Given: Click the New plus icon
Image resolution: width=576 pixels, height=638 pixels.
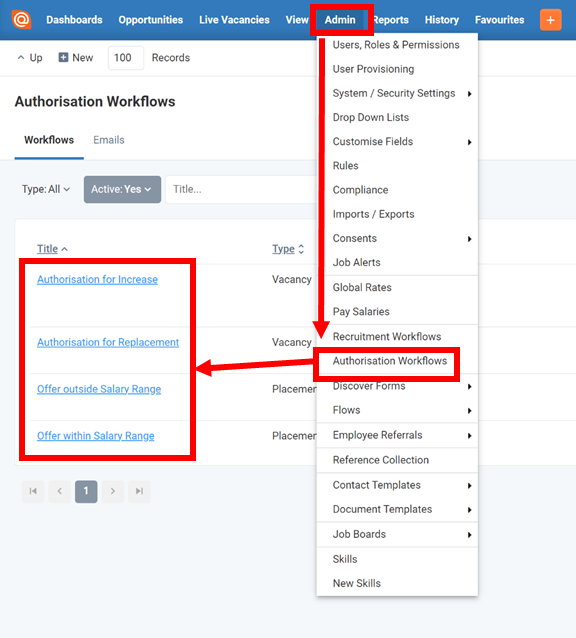Looking at the screenshot, I should [x=63, y=57].
